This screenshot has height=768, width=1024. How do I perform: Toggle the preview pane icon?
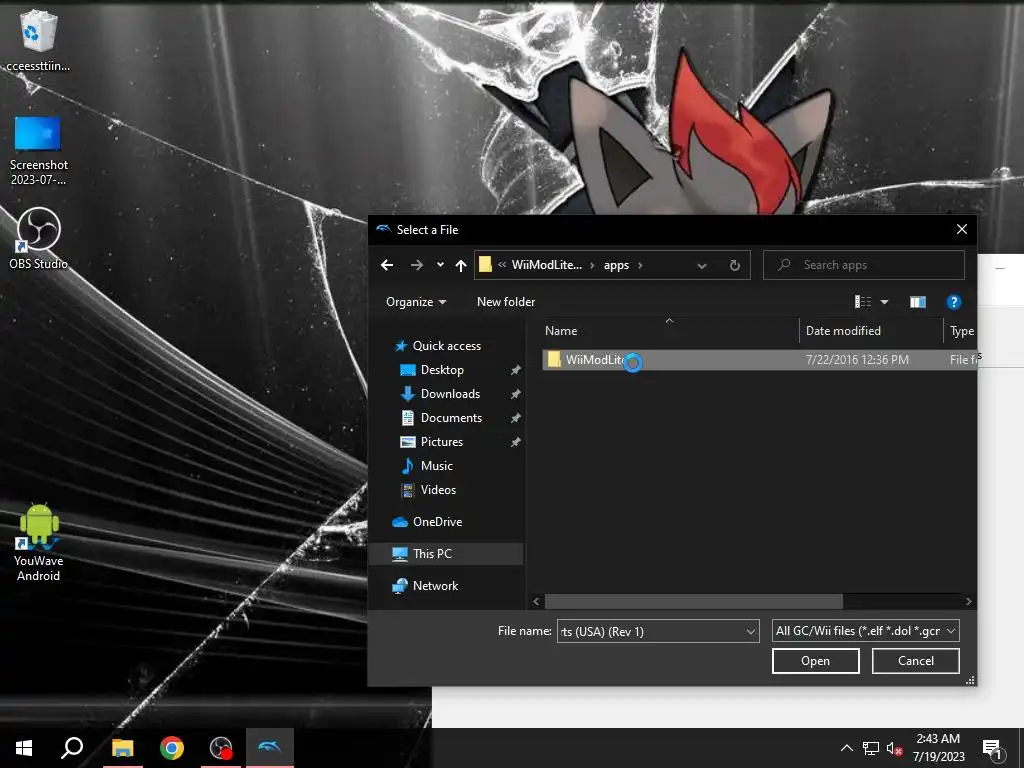(918, 302)
